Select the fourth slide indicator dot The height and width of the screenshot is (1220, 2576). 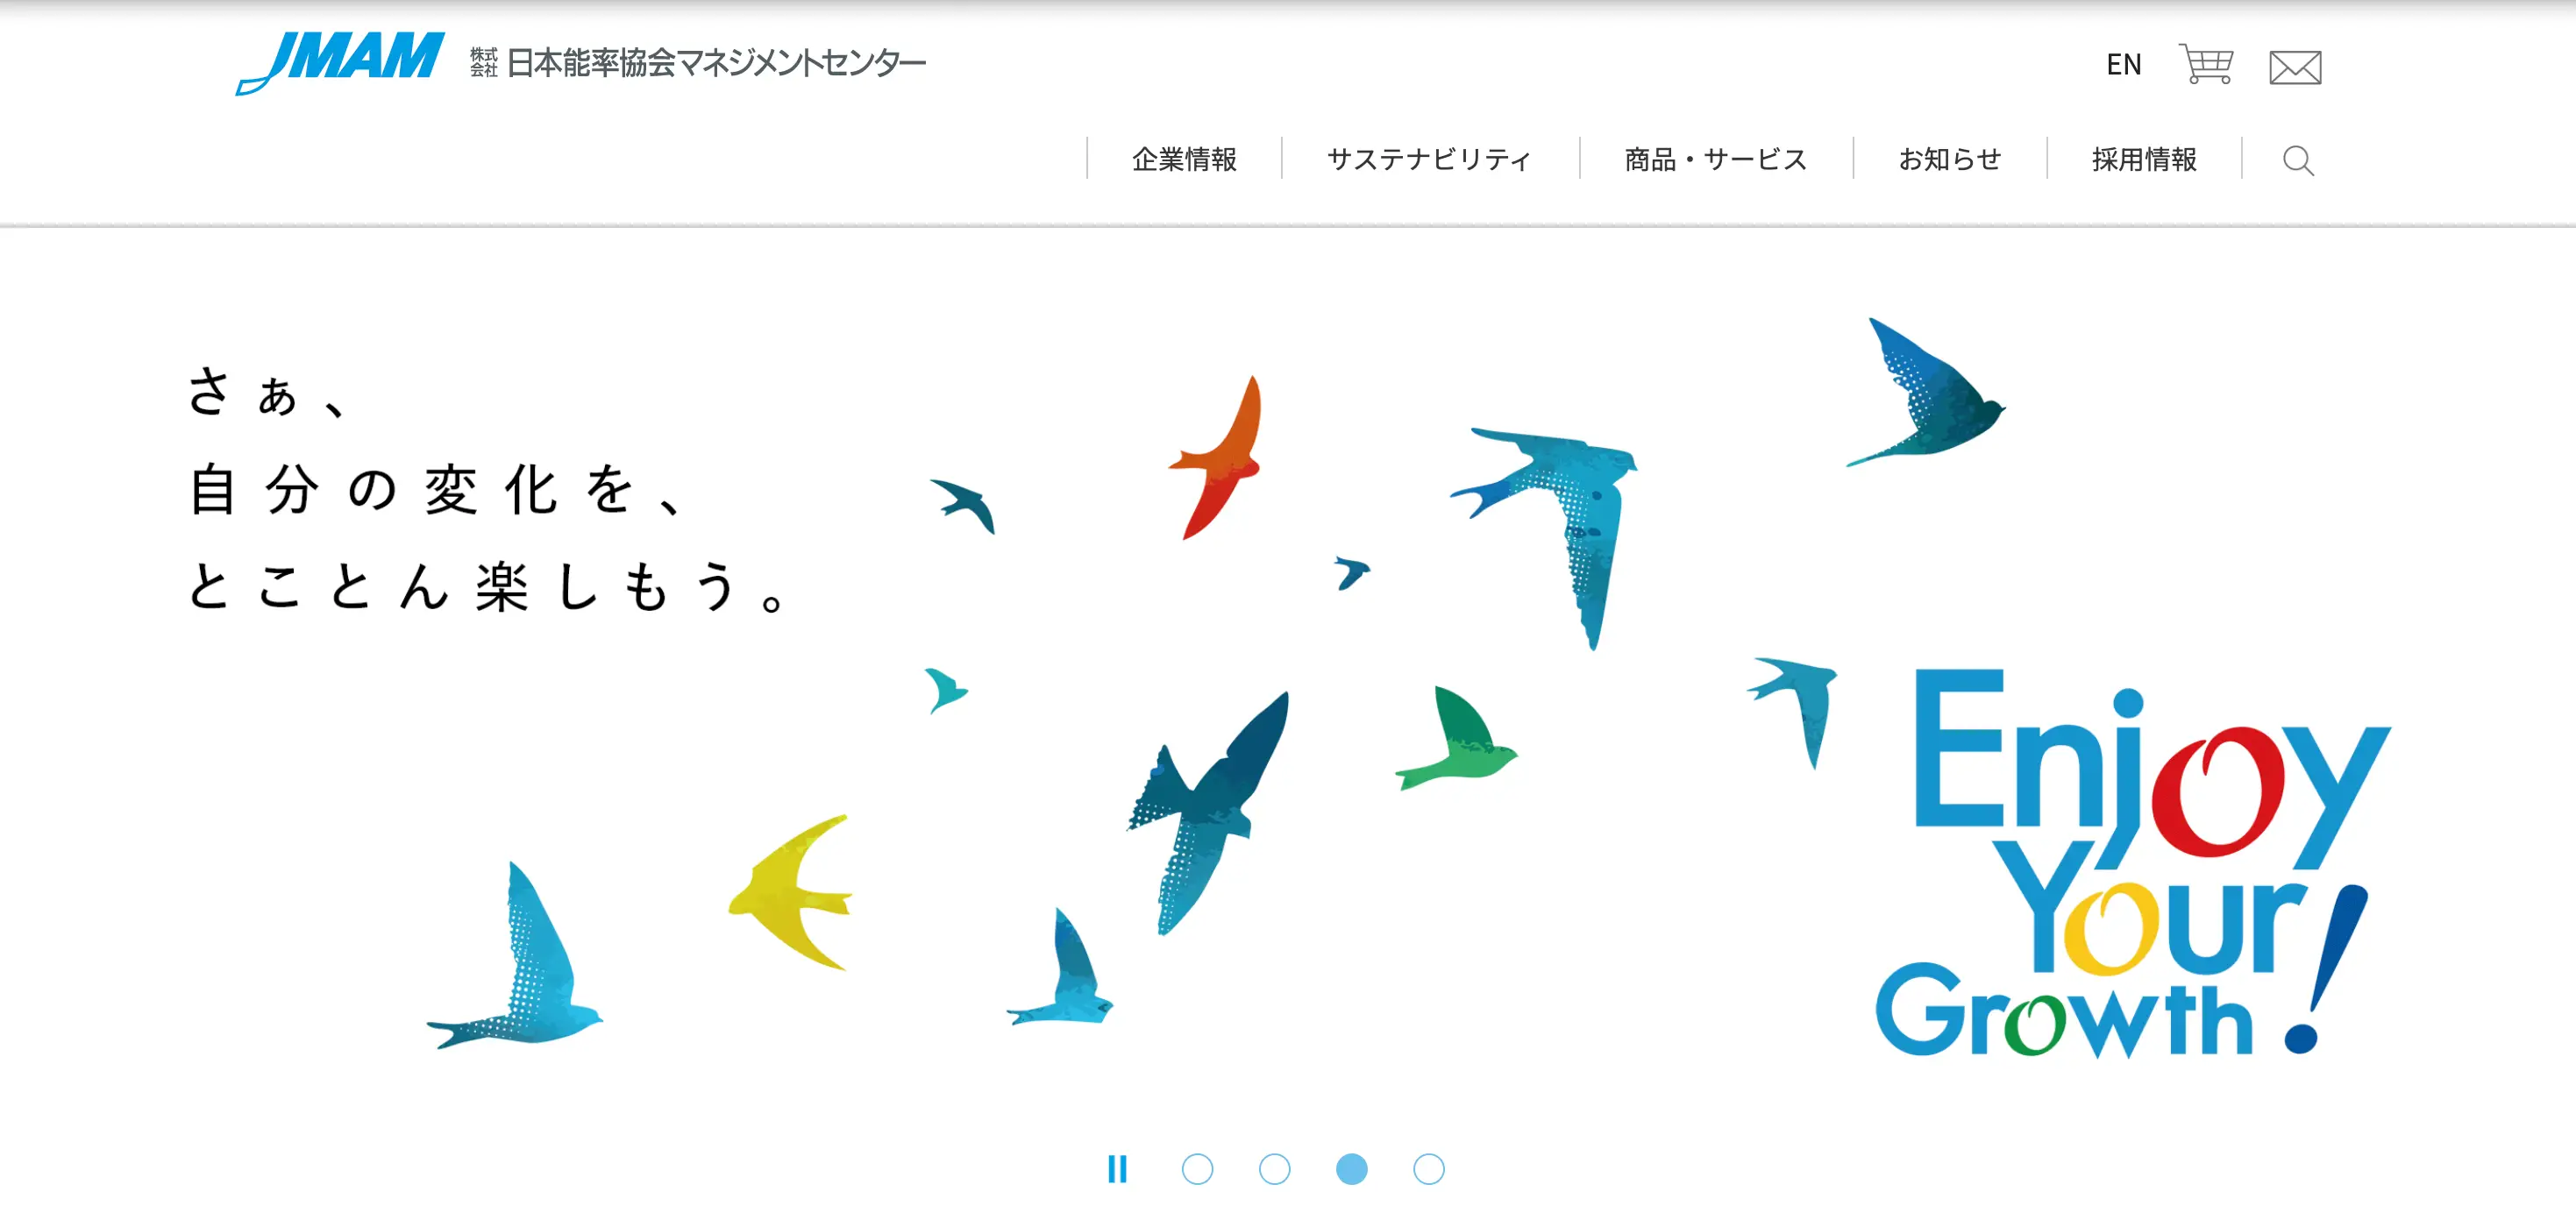click(1428, 1169)
